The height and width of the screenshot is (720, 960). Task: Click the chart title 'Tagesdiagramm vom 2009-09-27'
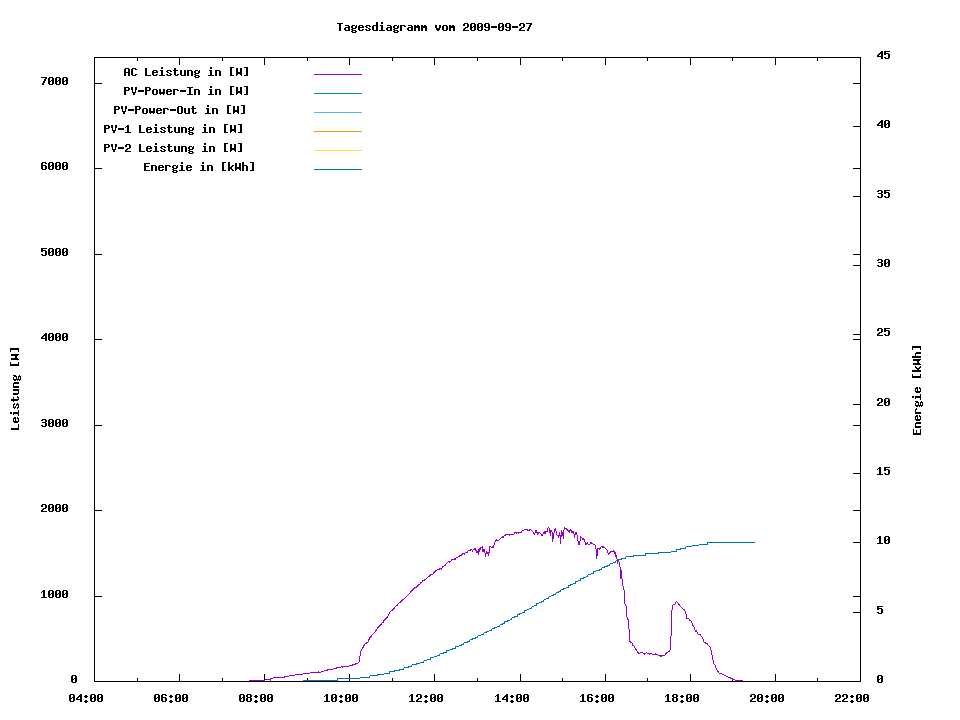(x=434, y=27)
